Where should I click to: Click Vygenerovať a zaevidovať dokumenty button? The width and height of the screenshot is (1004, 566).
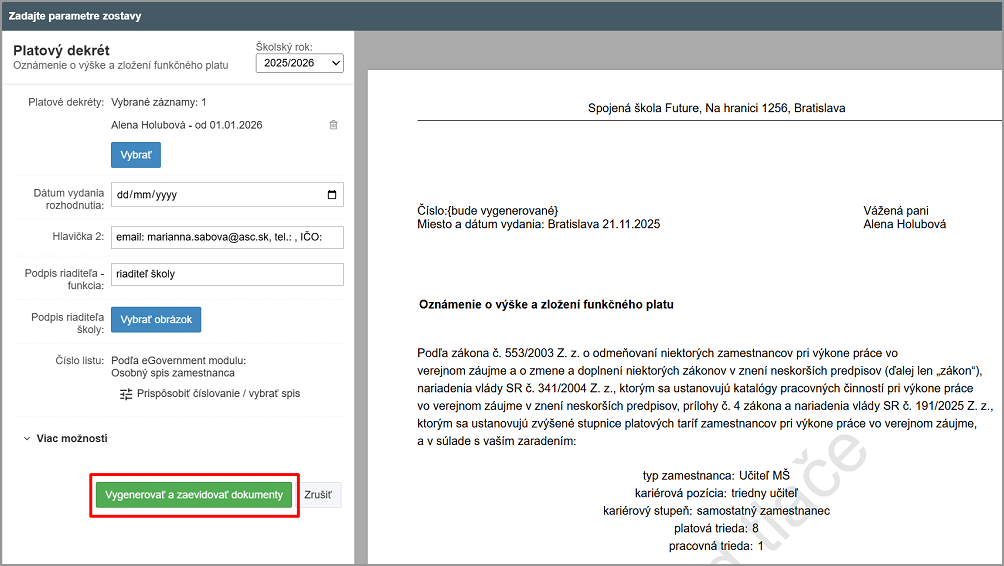(x=195, y=495)
